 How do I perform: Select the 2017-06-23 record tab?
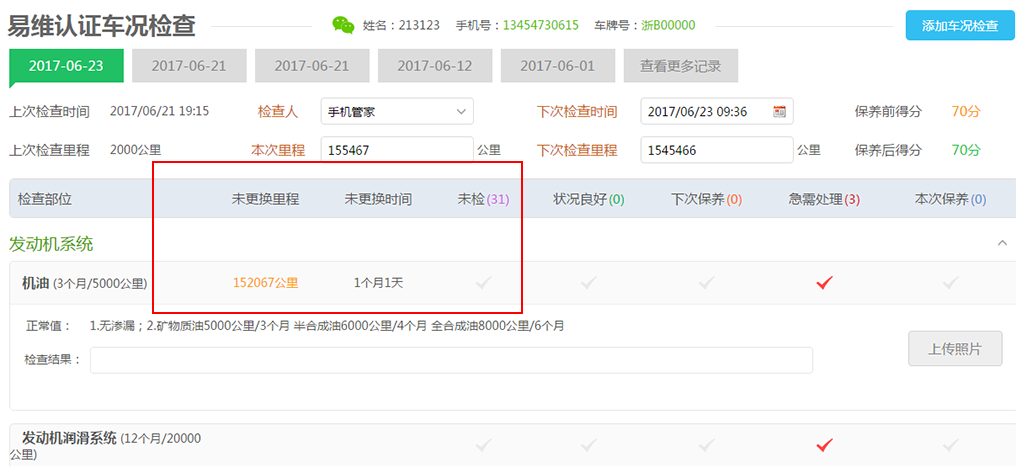point(66,66)
